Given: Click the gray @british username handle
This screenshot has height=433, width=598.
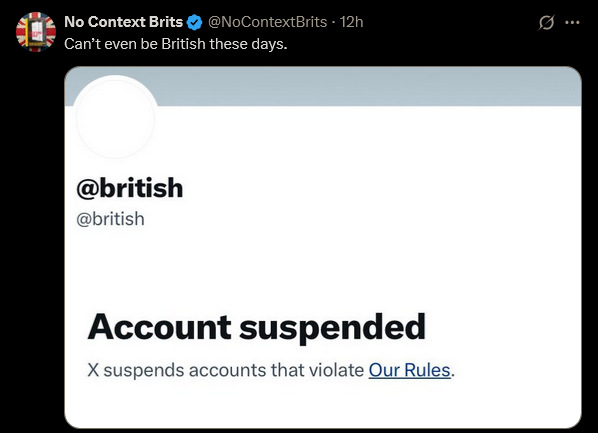Looking at the screenshot, I should tap(111, 219).
